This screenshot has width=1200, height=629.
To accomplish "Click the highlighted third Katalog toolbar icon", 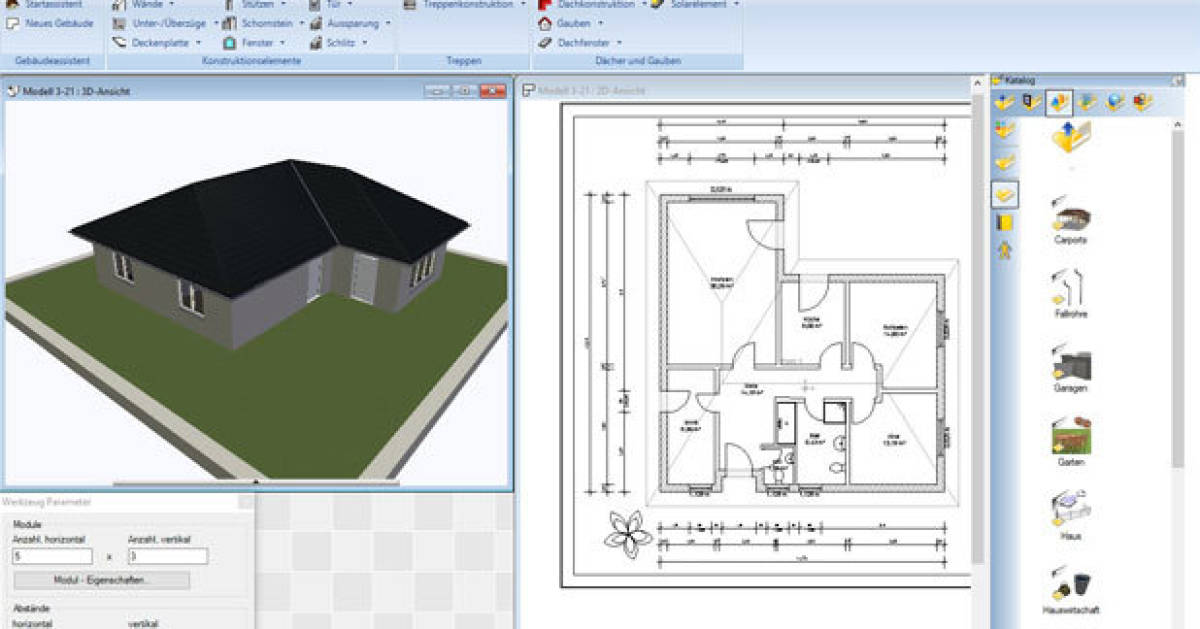I will tap(1059, 102).
